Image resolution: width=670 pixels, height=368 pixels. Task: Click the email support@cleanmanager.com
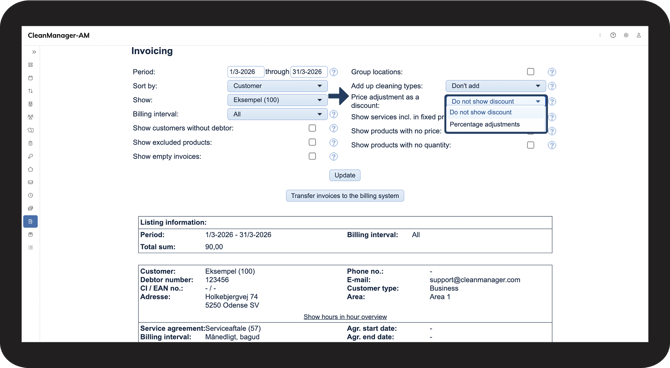coord(475,280)
